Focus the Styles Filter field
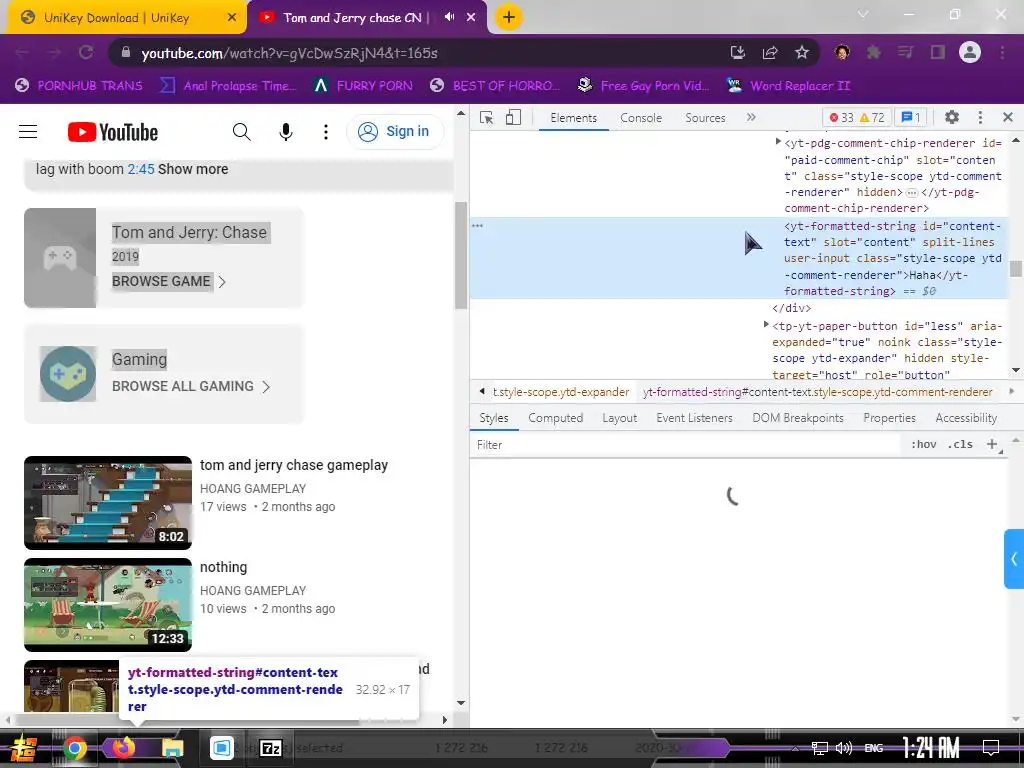 [686, 445]
